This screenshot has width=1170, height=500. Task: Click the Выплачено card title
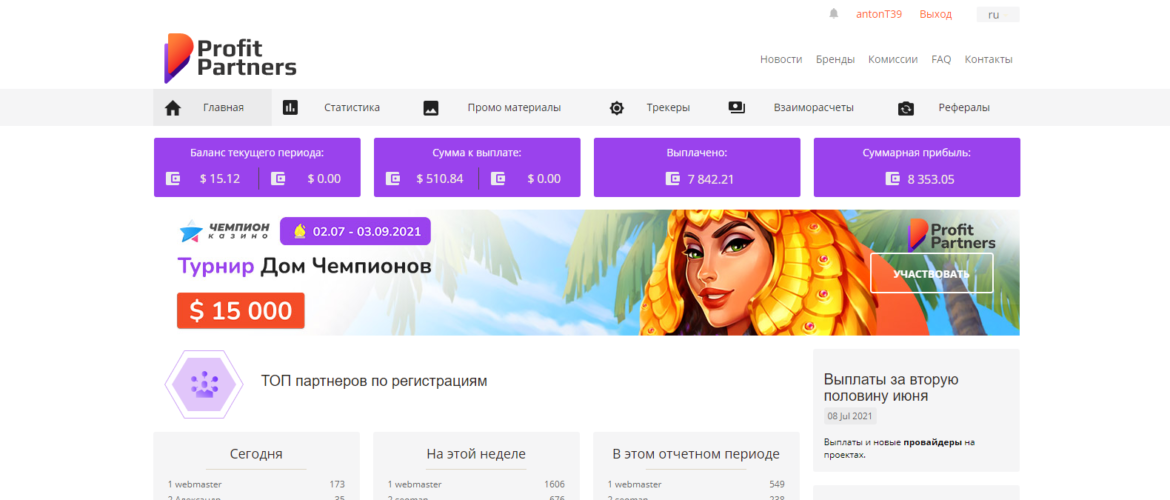click(696, 153)
